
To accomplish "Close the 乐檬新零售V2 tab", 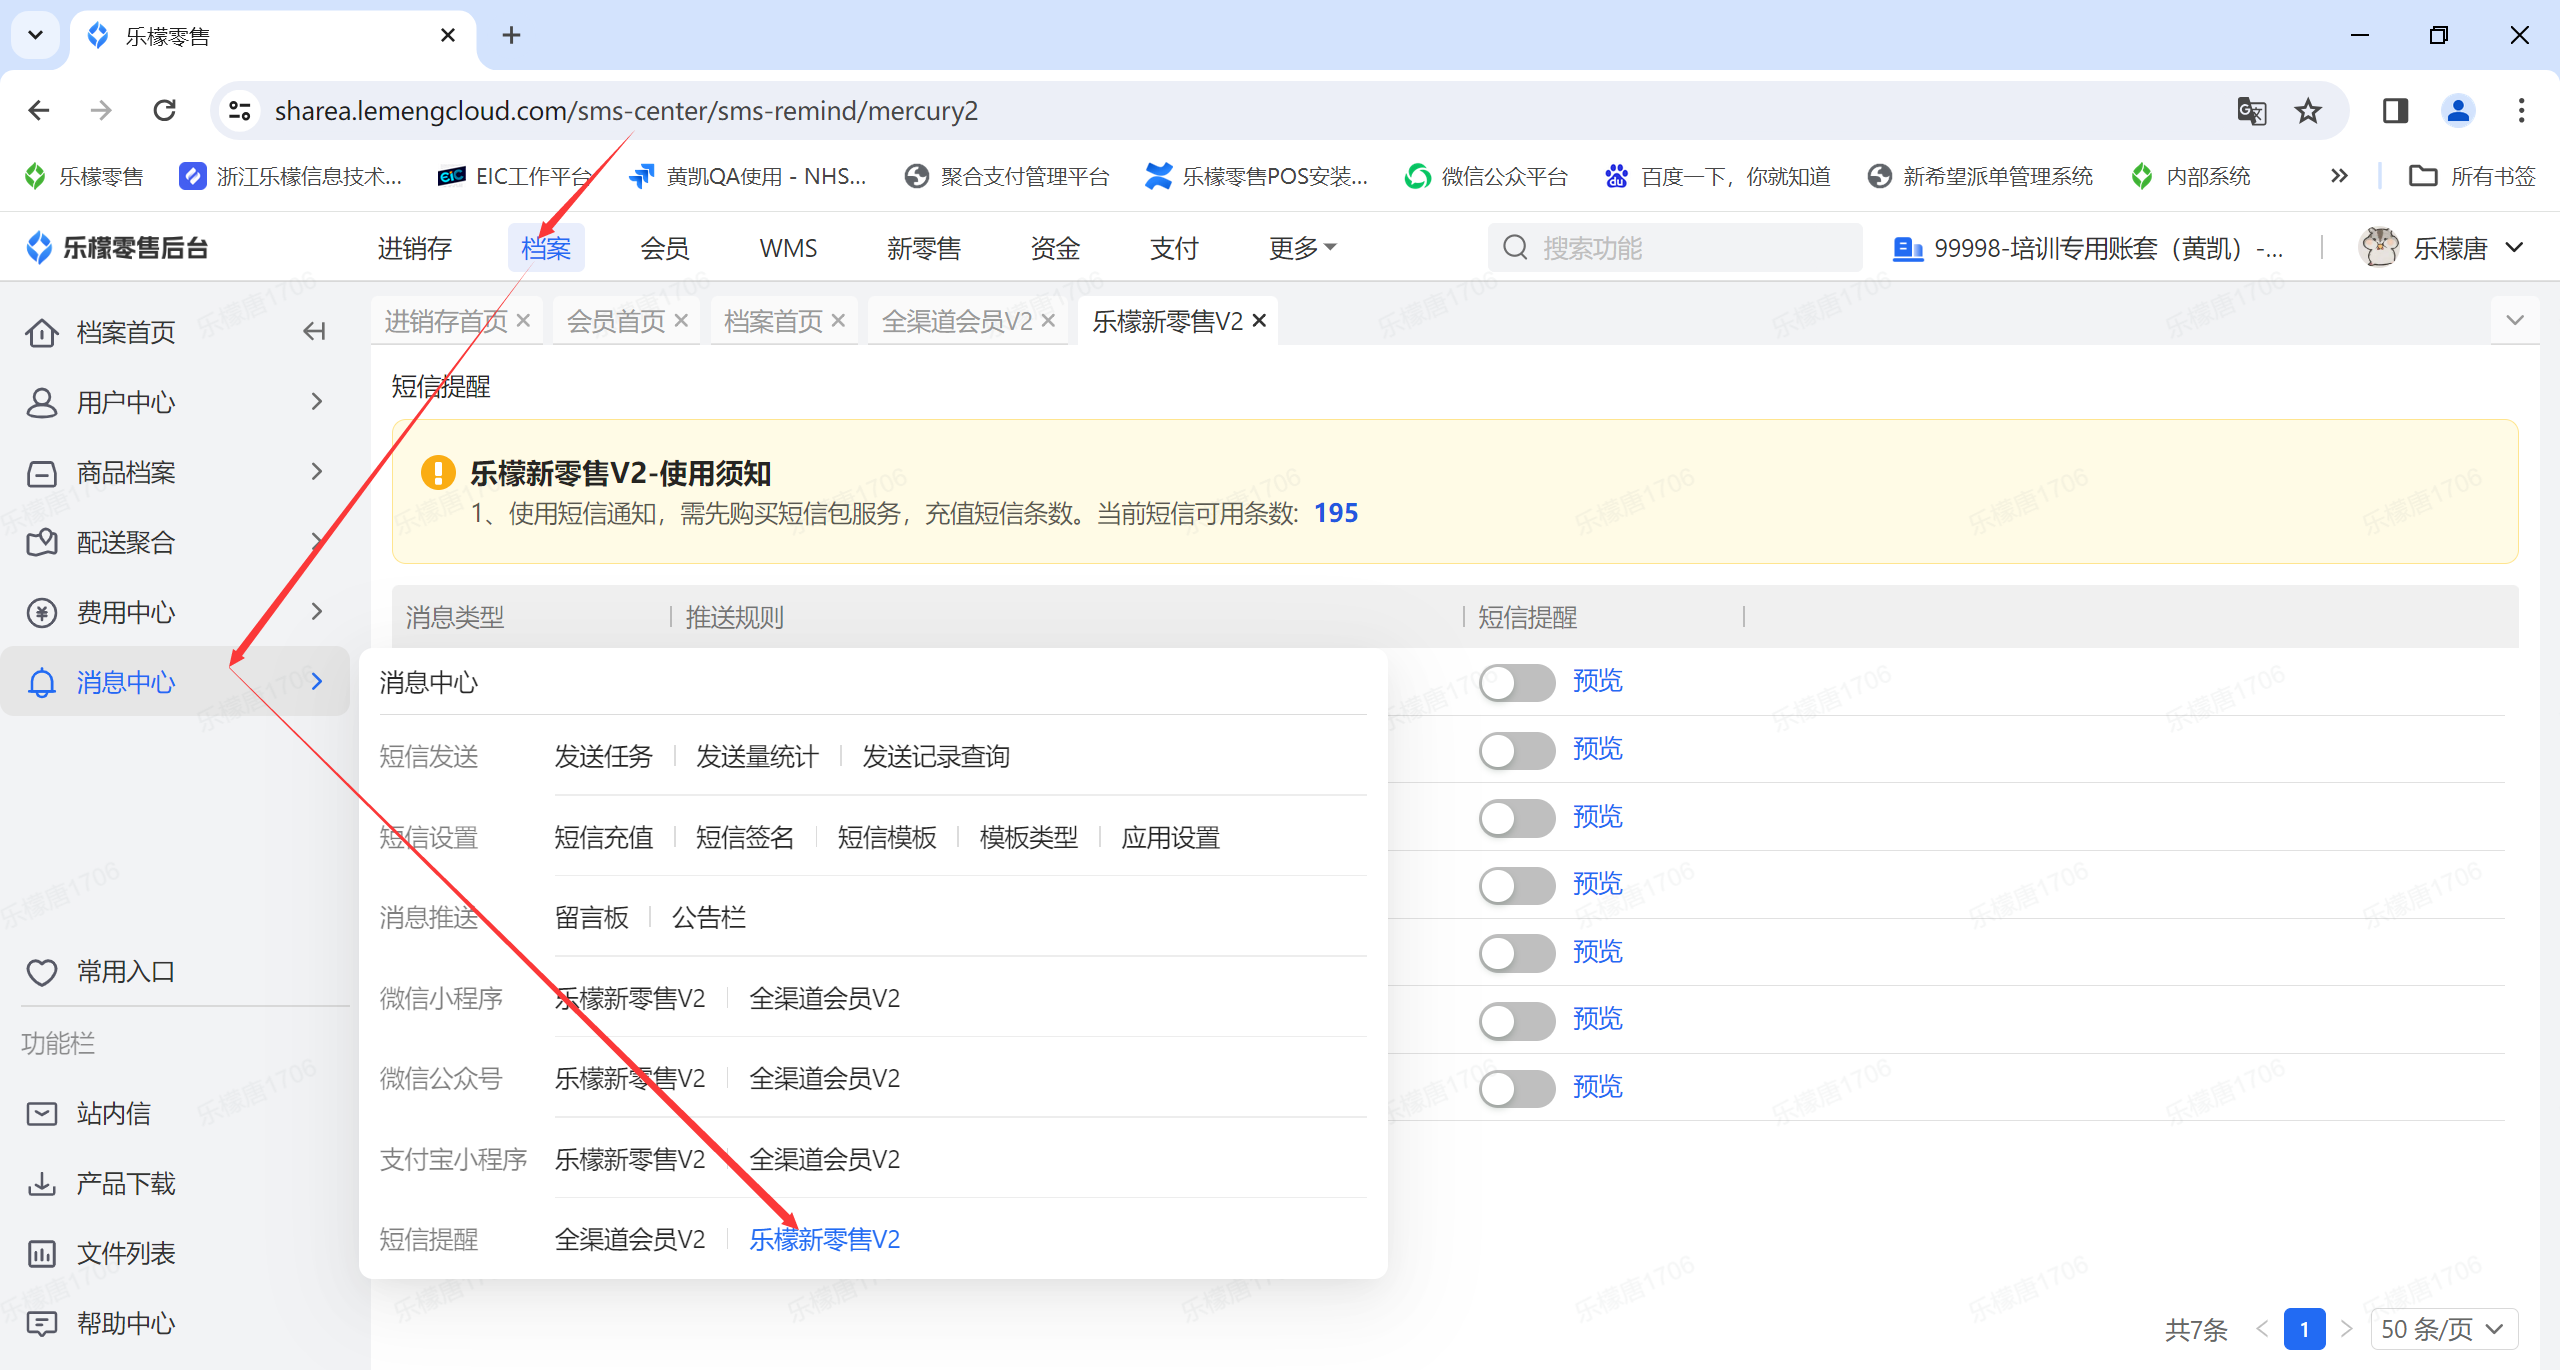I will pos(1259,321).
